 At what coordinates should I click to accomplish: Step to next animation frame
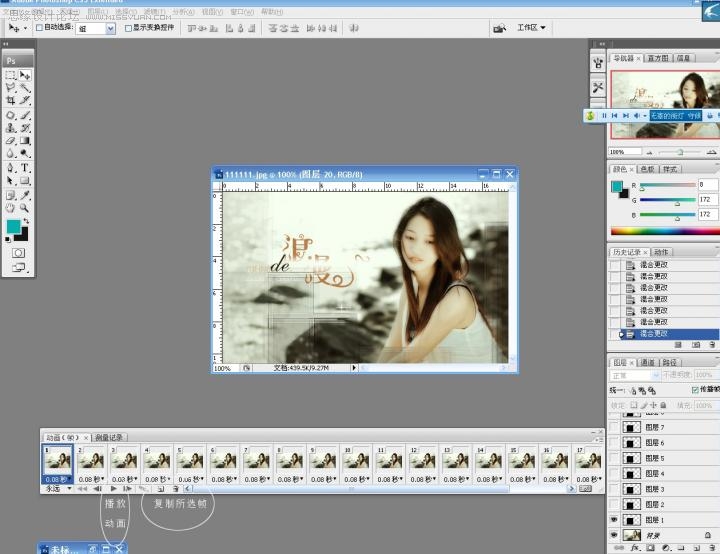click(128, 489)
